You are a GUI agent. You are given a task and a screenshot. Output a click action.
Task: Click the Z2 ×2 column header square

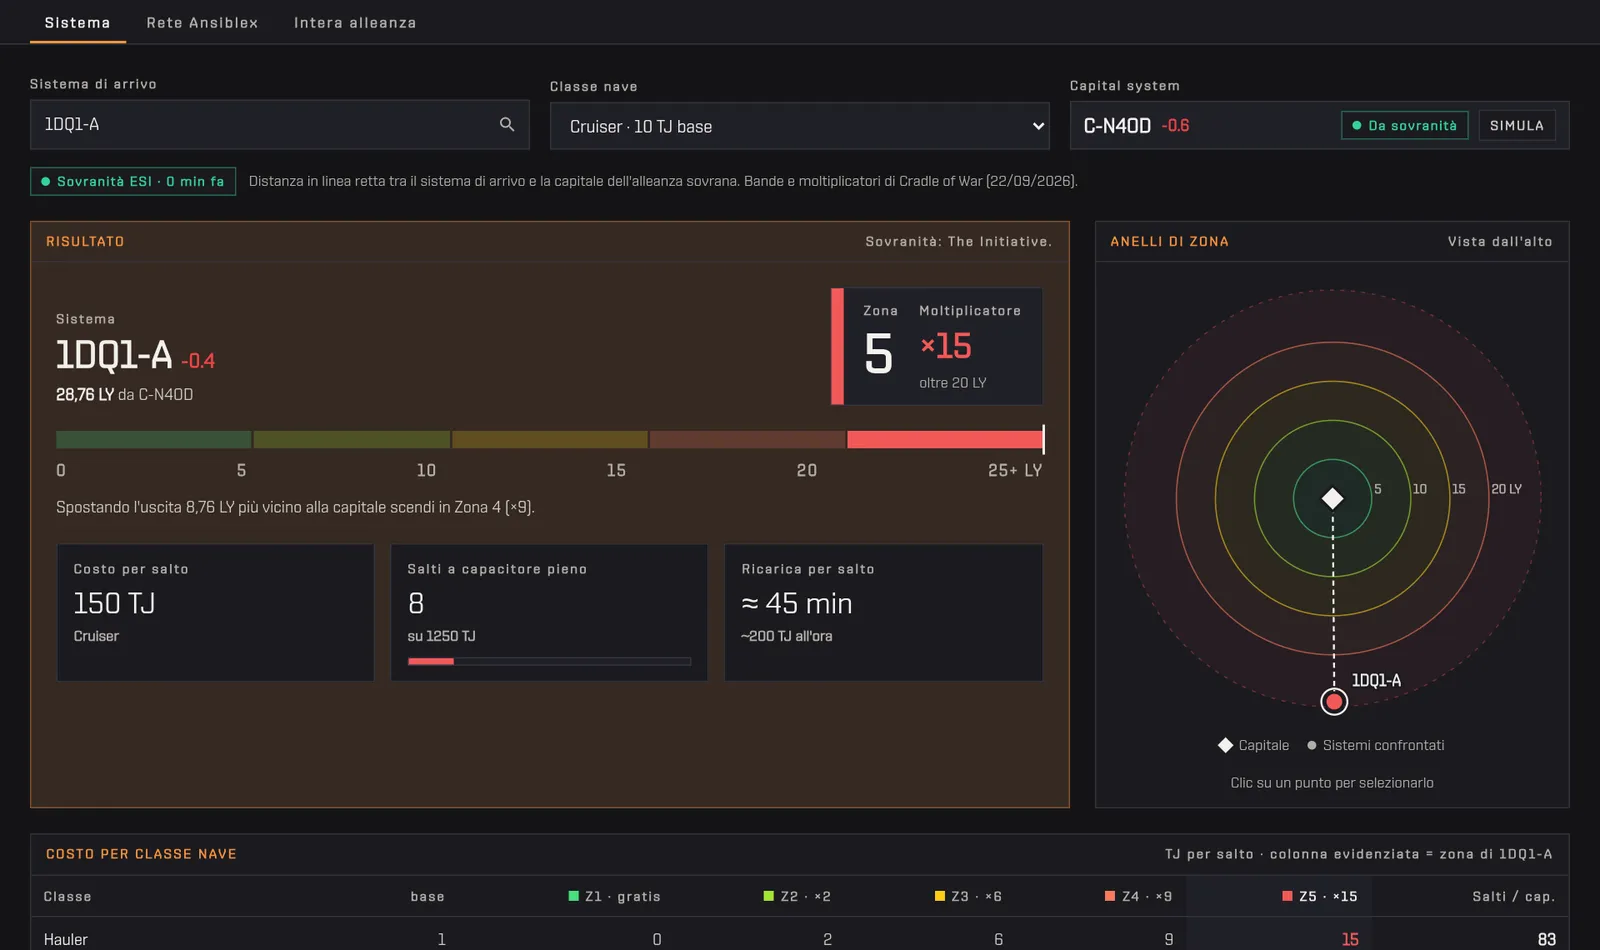click(769, 896)
